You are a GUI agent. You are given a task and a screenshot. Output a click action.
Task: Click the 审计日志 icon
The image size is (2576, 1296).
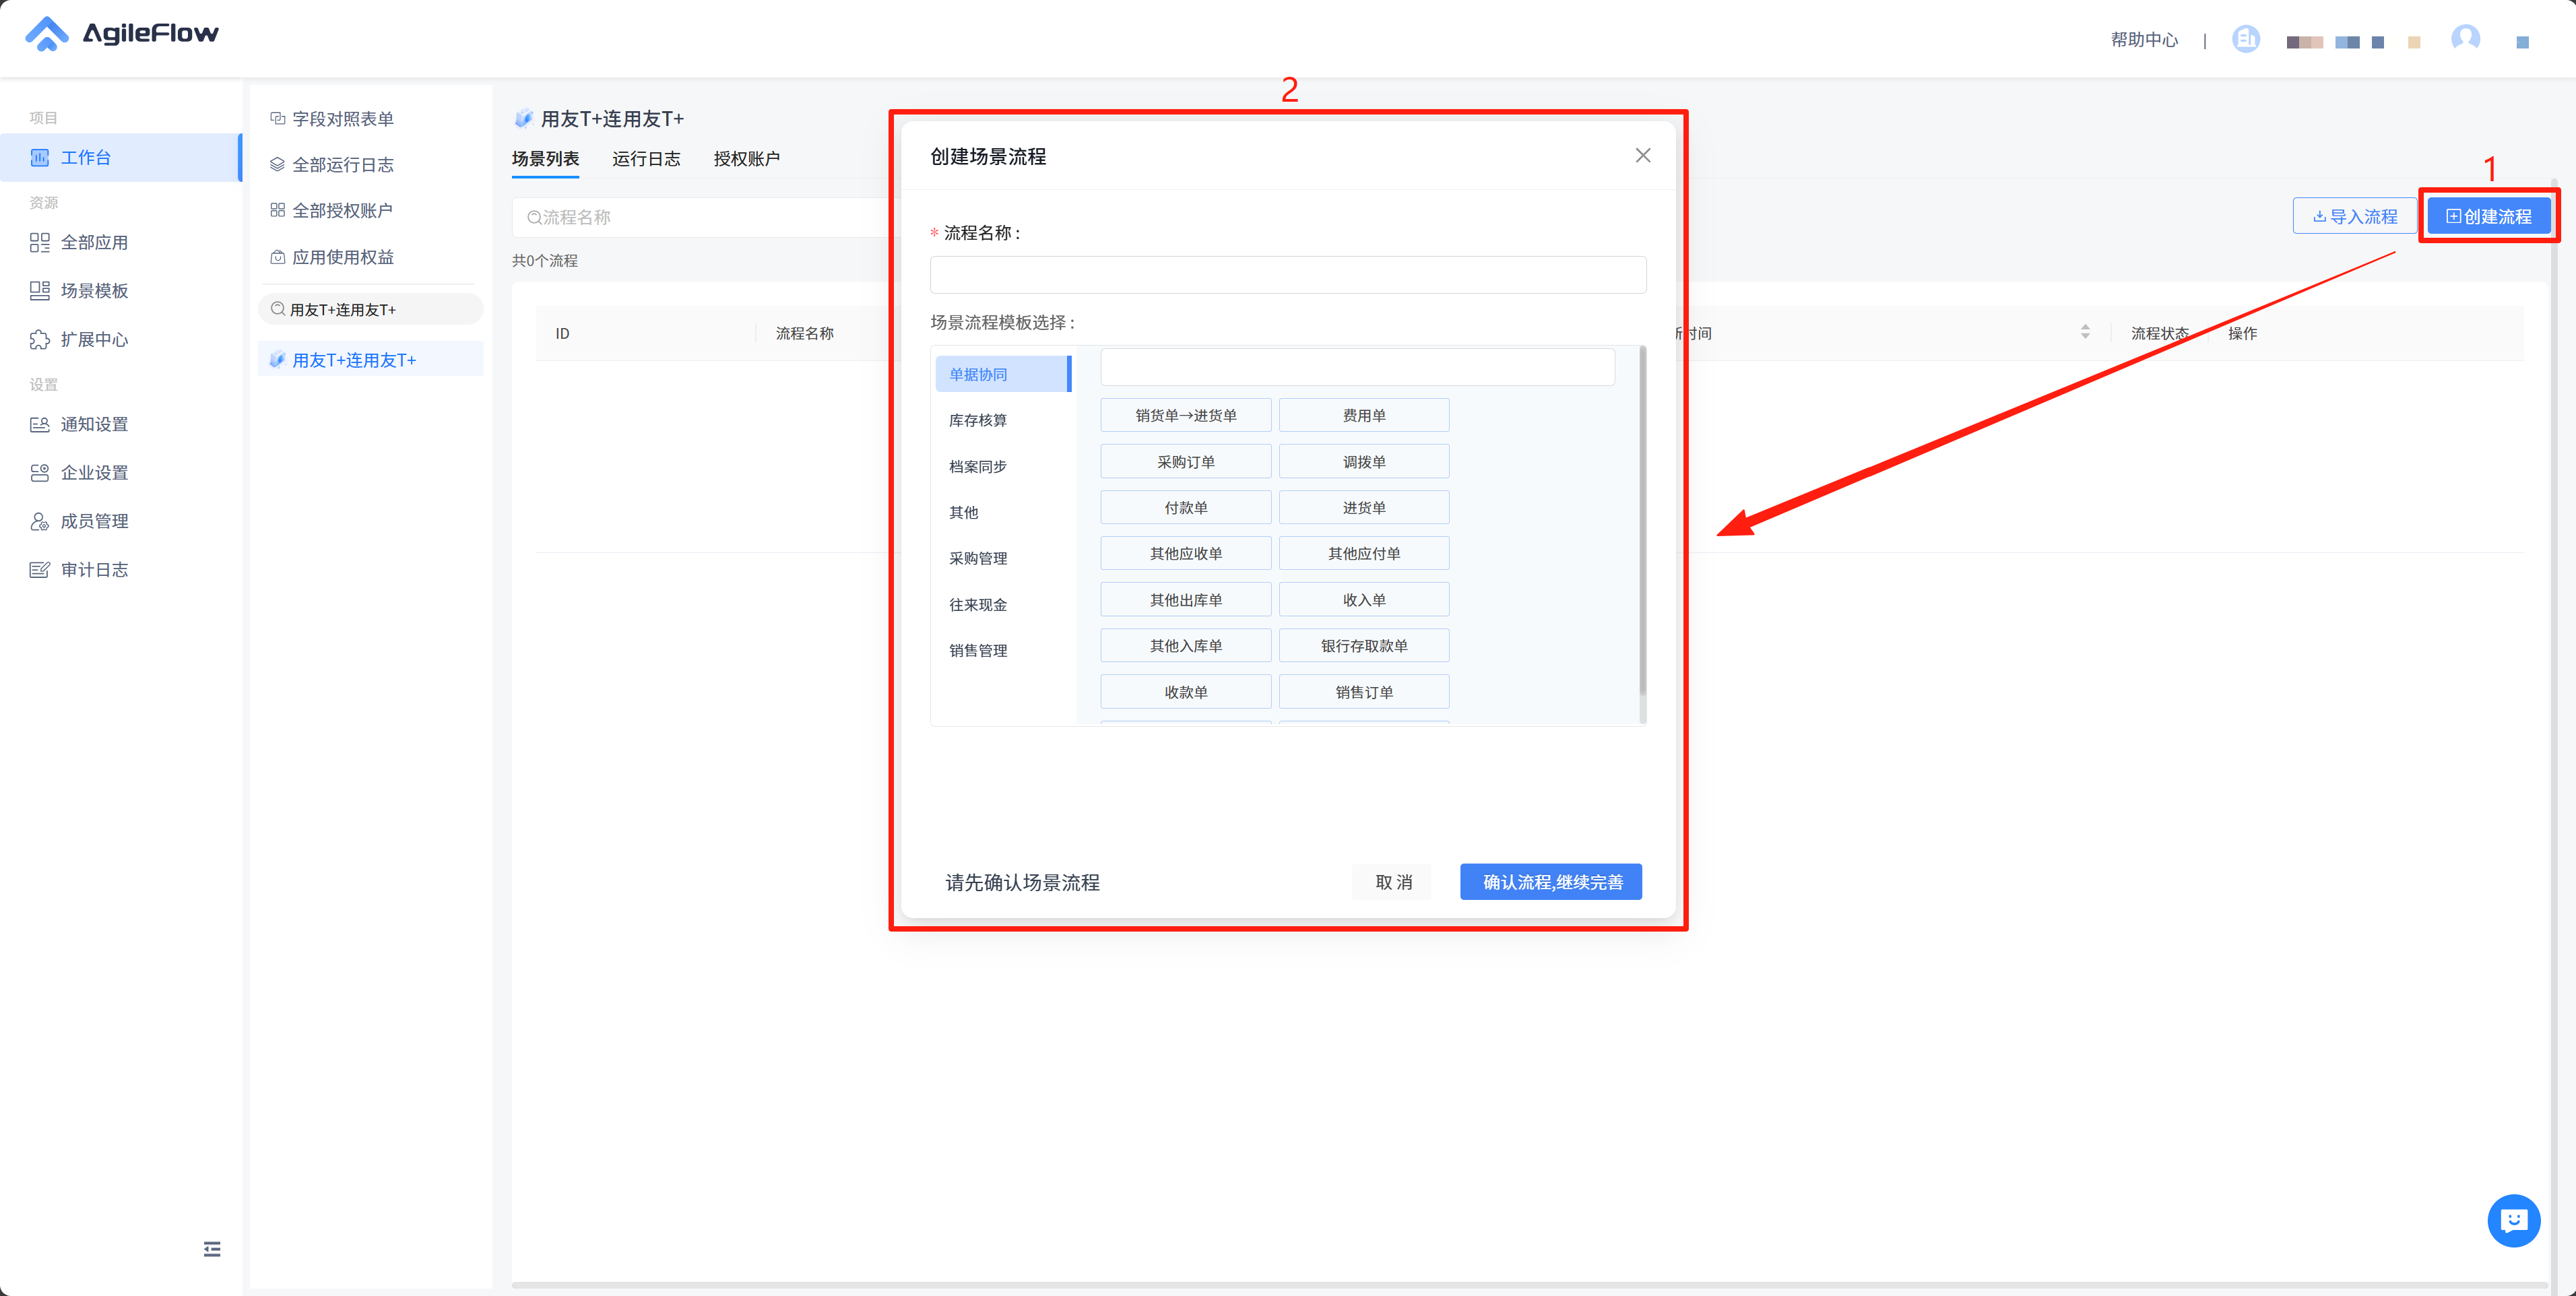[40, 569]
